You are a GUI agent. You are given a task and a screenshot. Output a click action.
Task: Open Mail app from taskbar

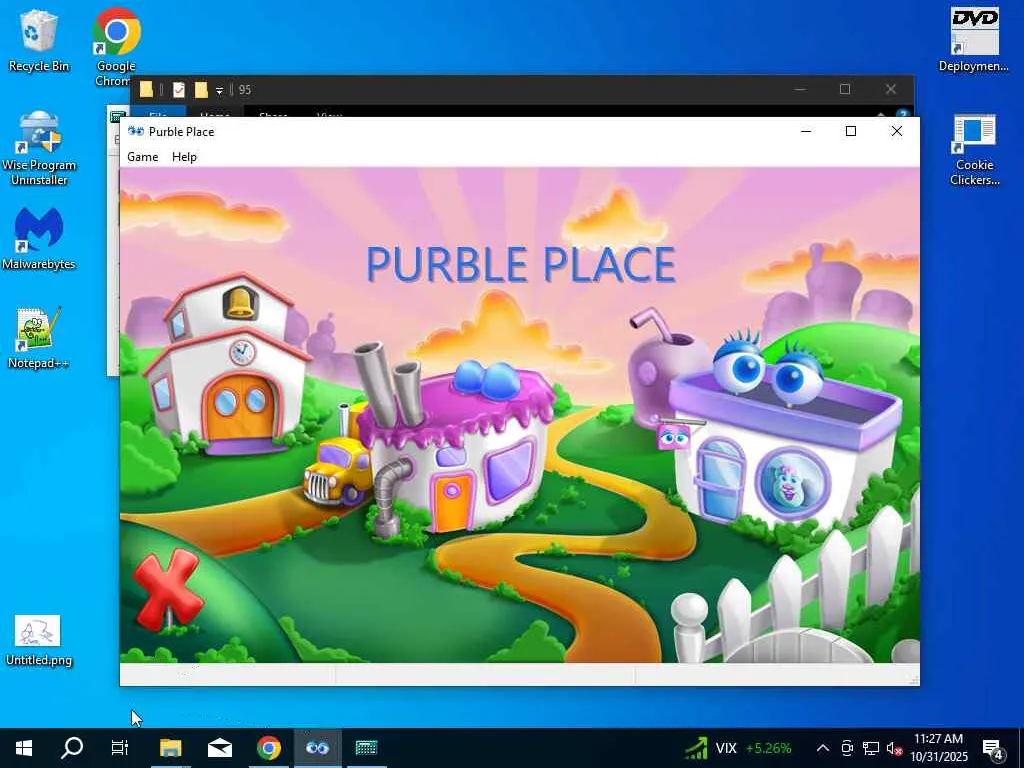(x=219, y=748)
